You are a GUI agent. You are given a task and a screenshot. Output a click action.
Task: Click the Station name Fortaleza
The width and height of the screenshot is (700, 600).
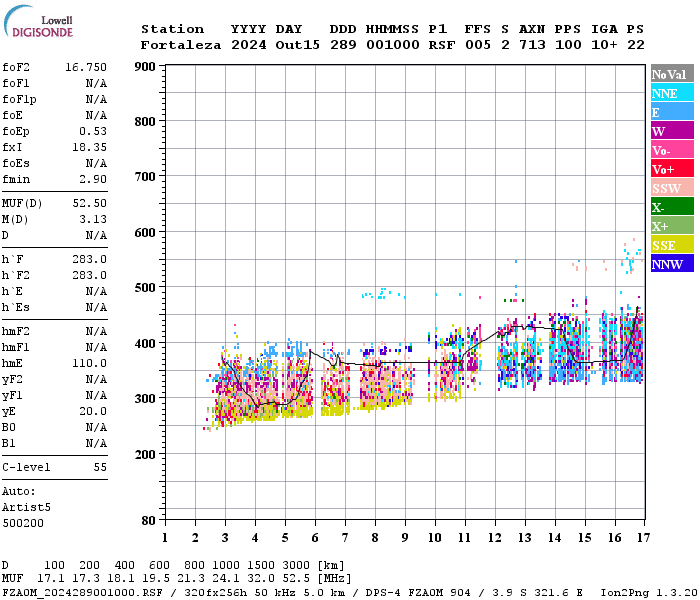181,45
